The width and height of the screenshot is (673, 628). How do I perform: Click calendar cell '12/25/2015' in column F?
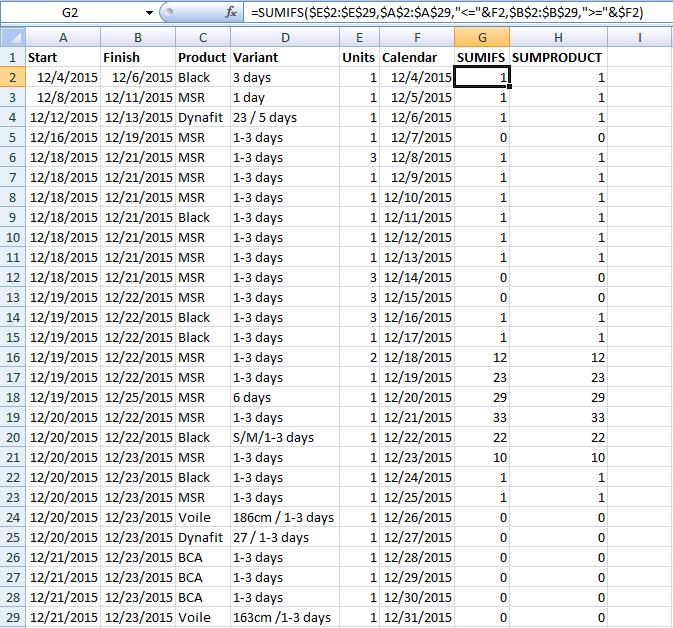pyautogui.click(x=417, y=497)
